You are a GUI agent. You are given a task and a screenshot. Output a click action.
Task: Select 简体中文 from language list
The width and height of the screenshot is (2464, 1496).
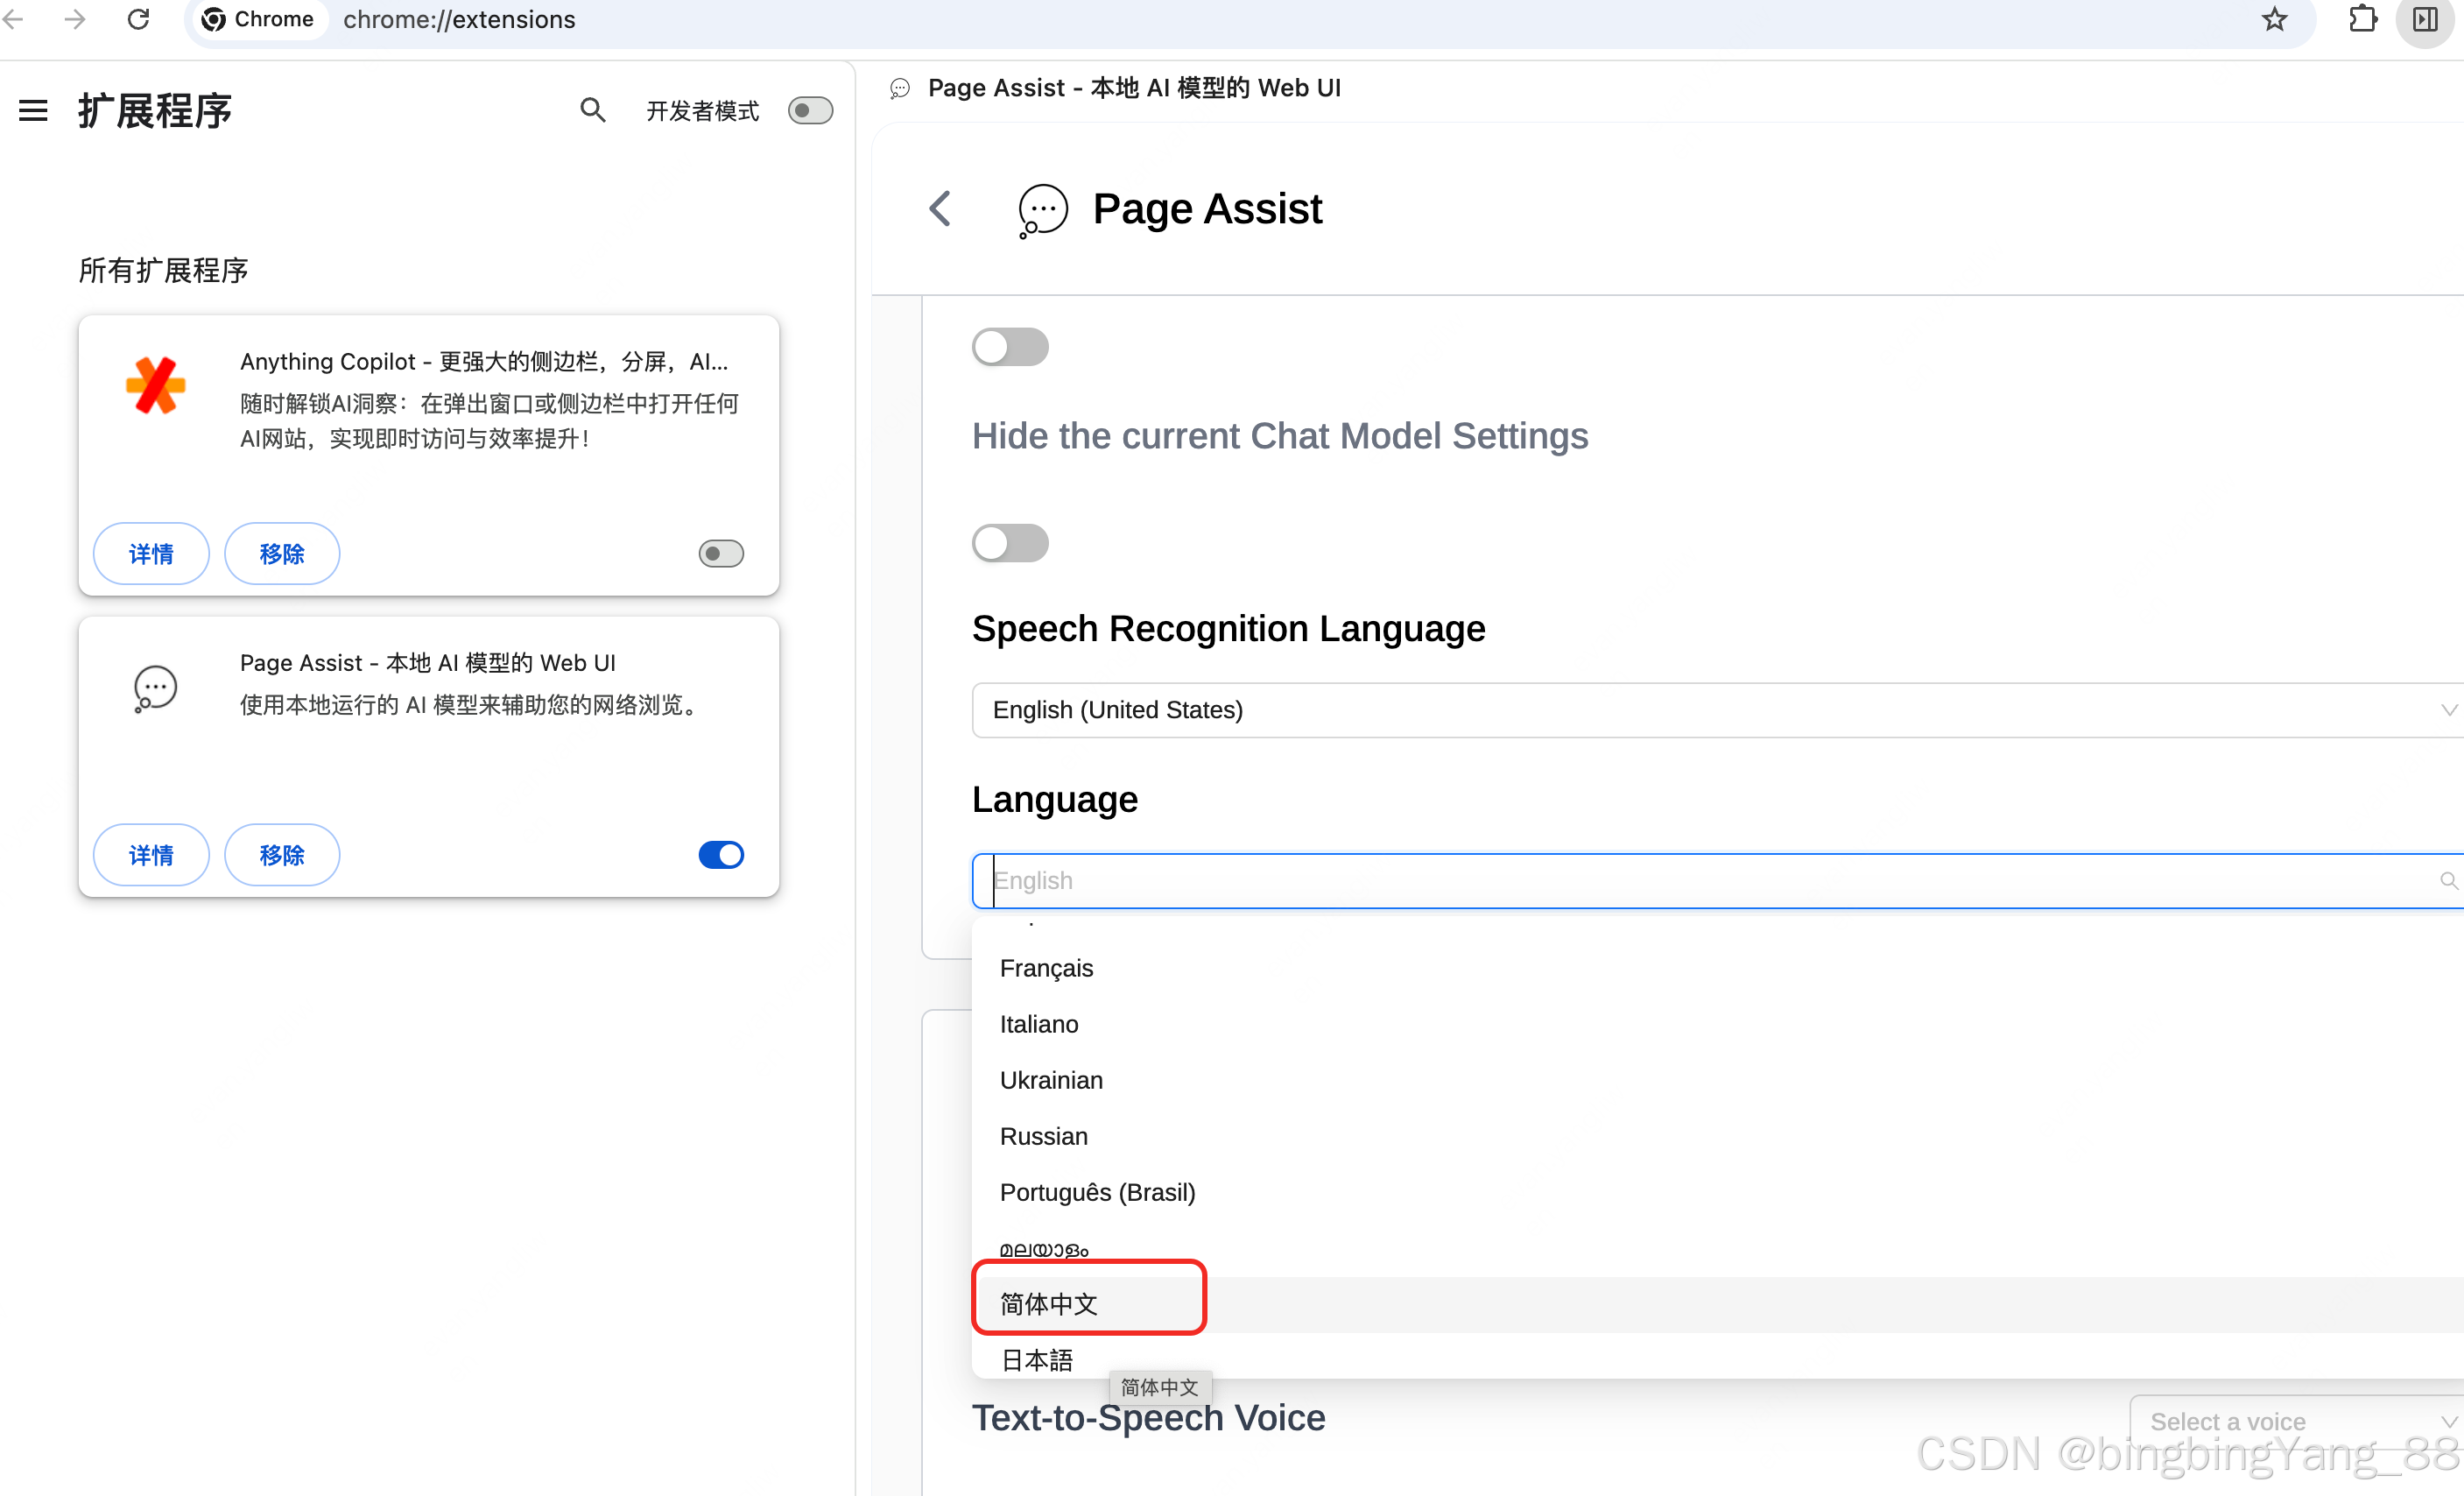coord(1049,1303)
